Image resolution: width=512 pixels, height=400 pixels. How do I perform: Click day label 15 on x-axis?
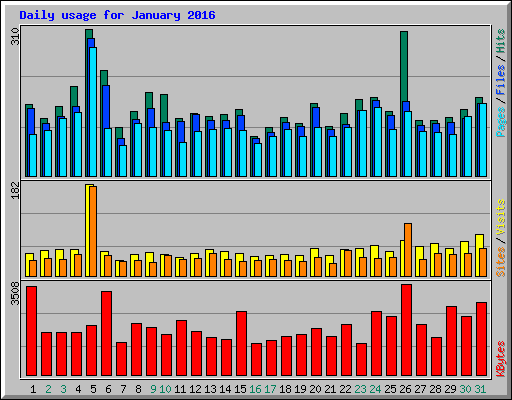tap(240, 389)
